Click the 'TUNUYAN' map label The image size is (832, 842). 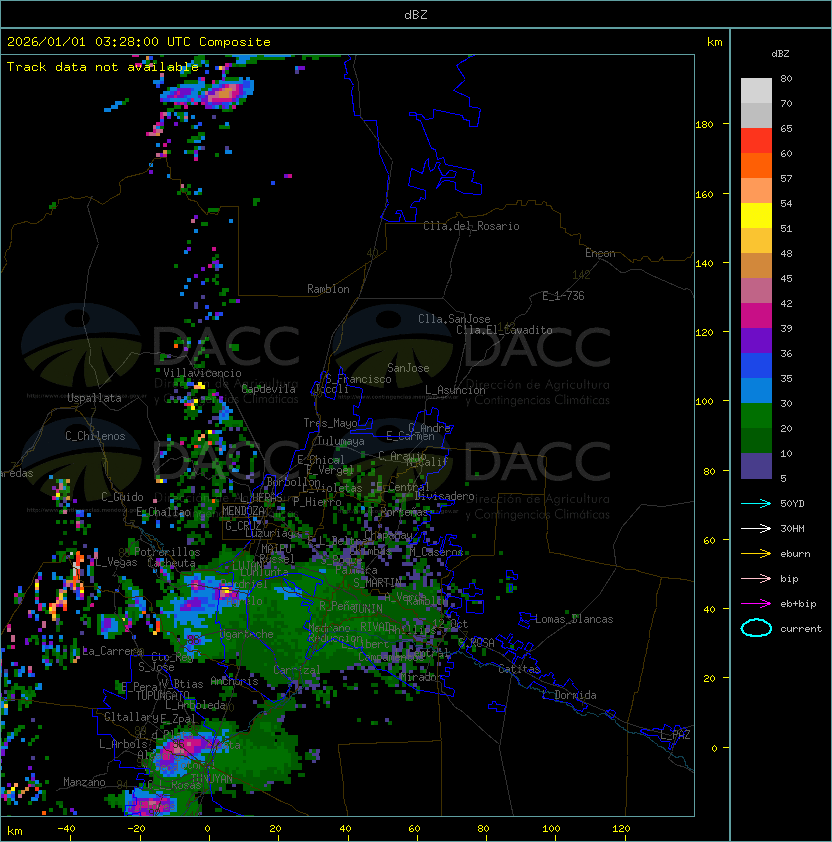pos(212,778)
